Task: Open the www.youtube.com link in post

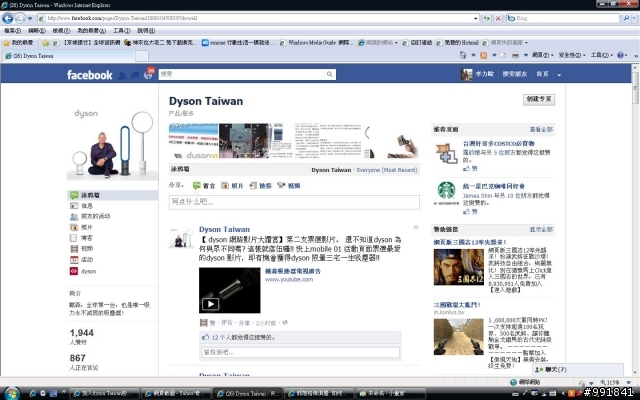Action: 289,280
